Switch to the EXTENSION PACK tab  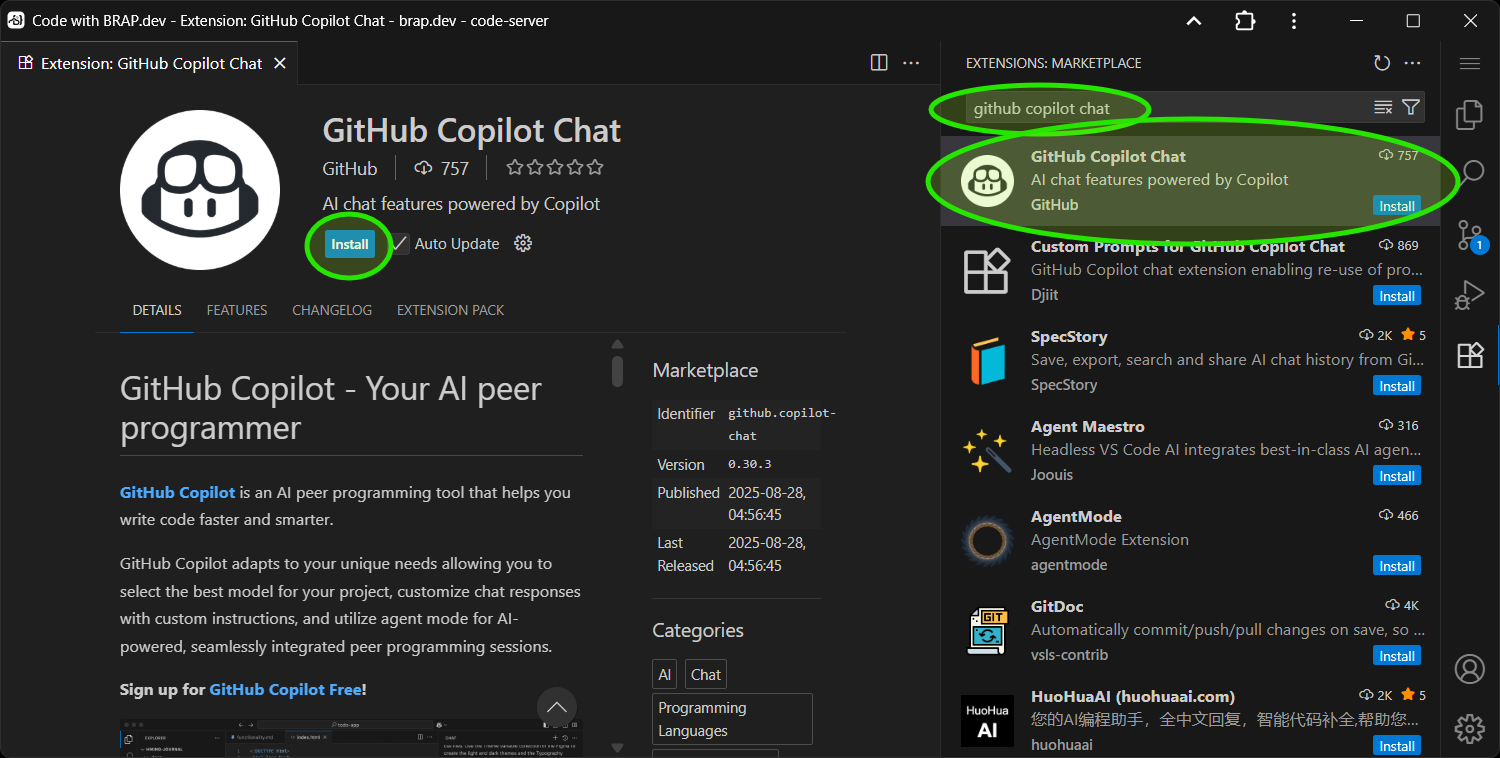pyautogui.click(x=450, y=310)
